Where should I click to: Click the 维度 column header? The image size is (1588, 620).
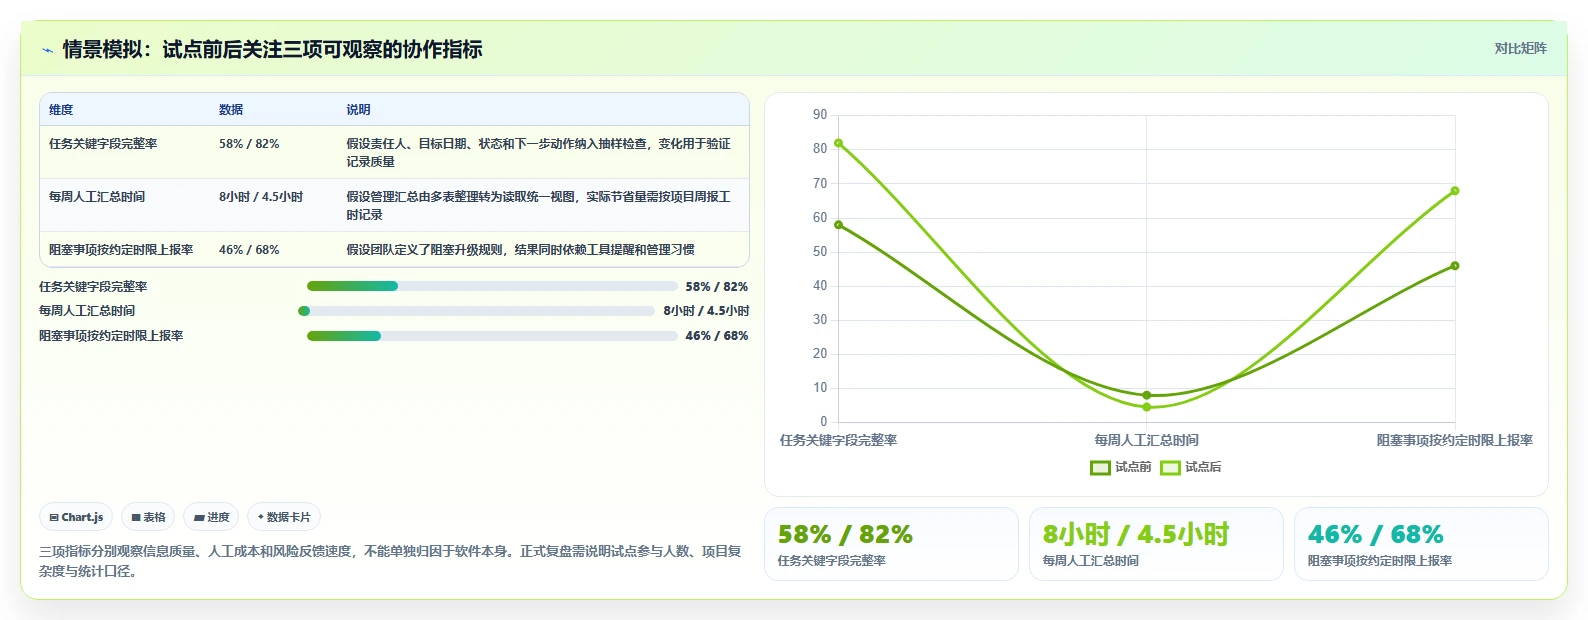(61, 110)
